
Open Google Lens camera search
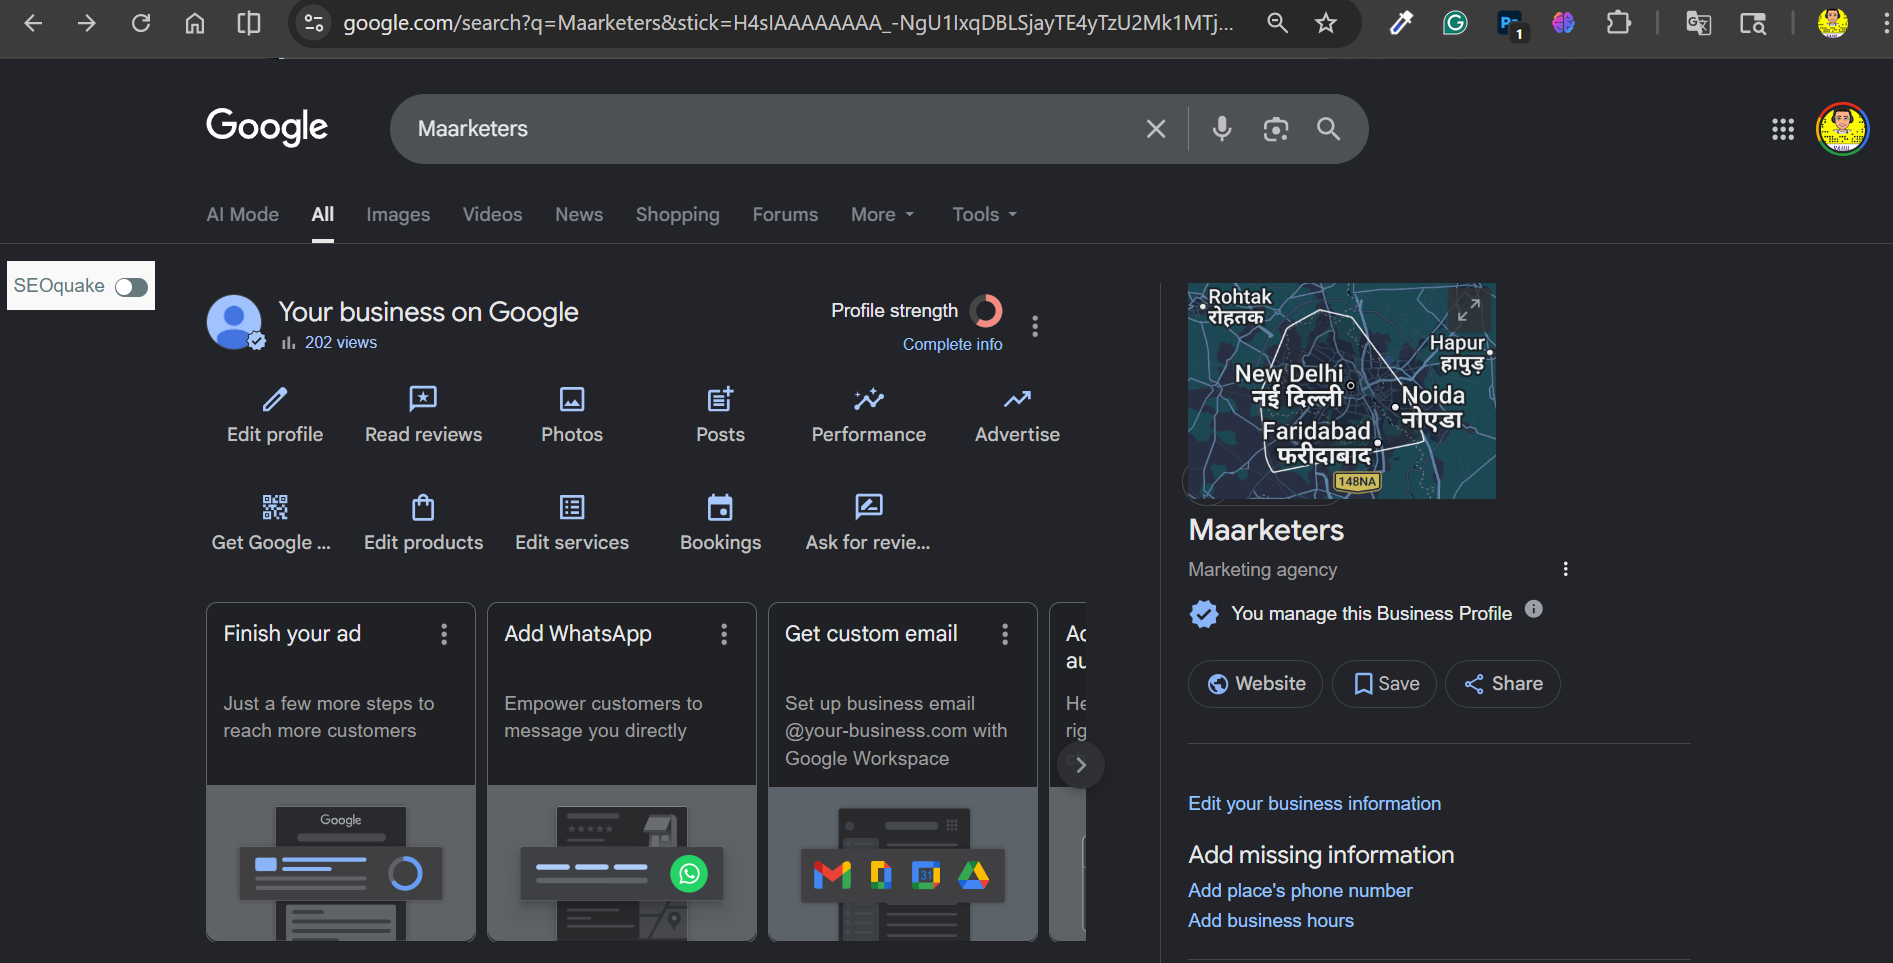pyautogui.click(x=1275, y=128)
